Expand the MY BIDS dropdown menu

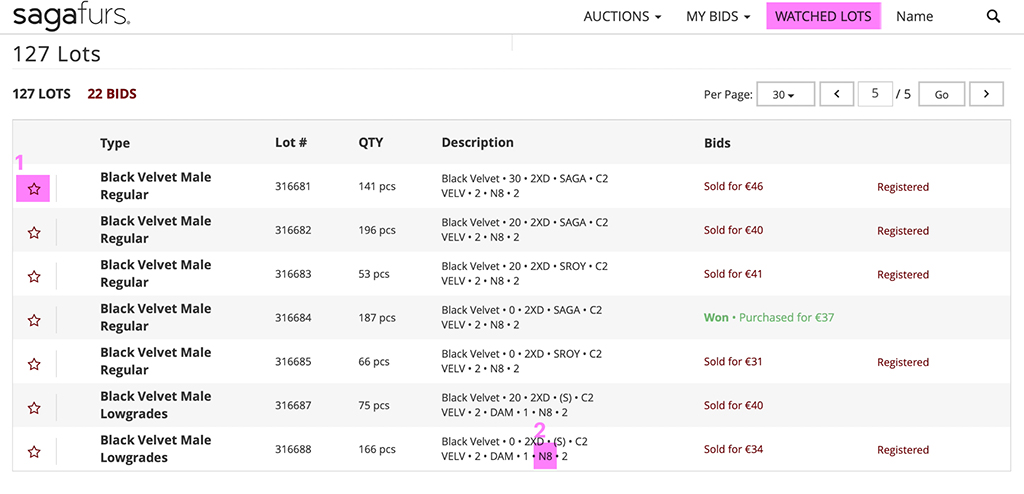coord(717,16)
